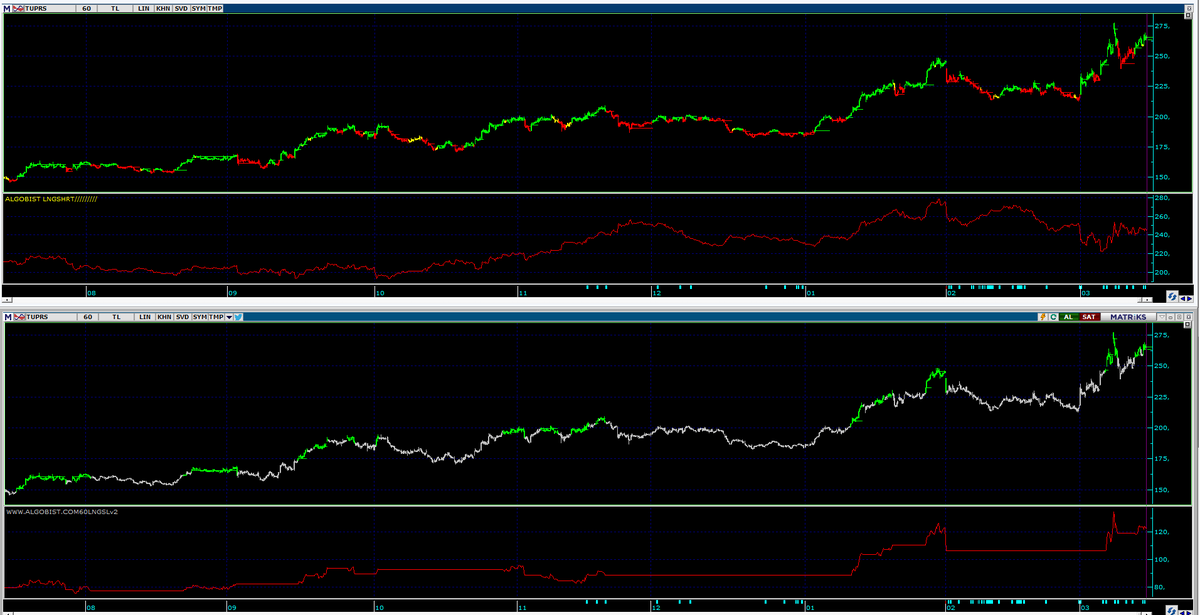
Task: Open the window menu triangle icon next to MATRIKS
Action: [1161, 317]
